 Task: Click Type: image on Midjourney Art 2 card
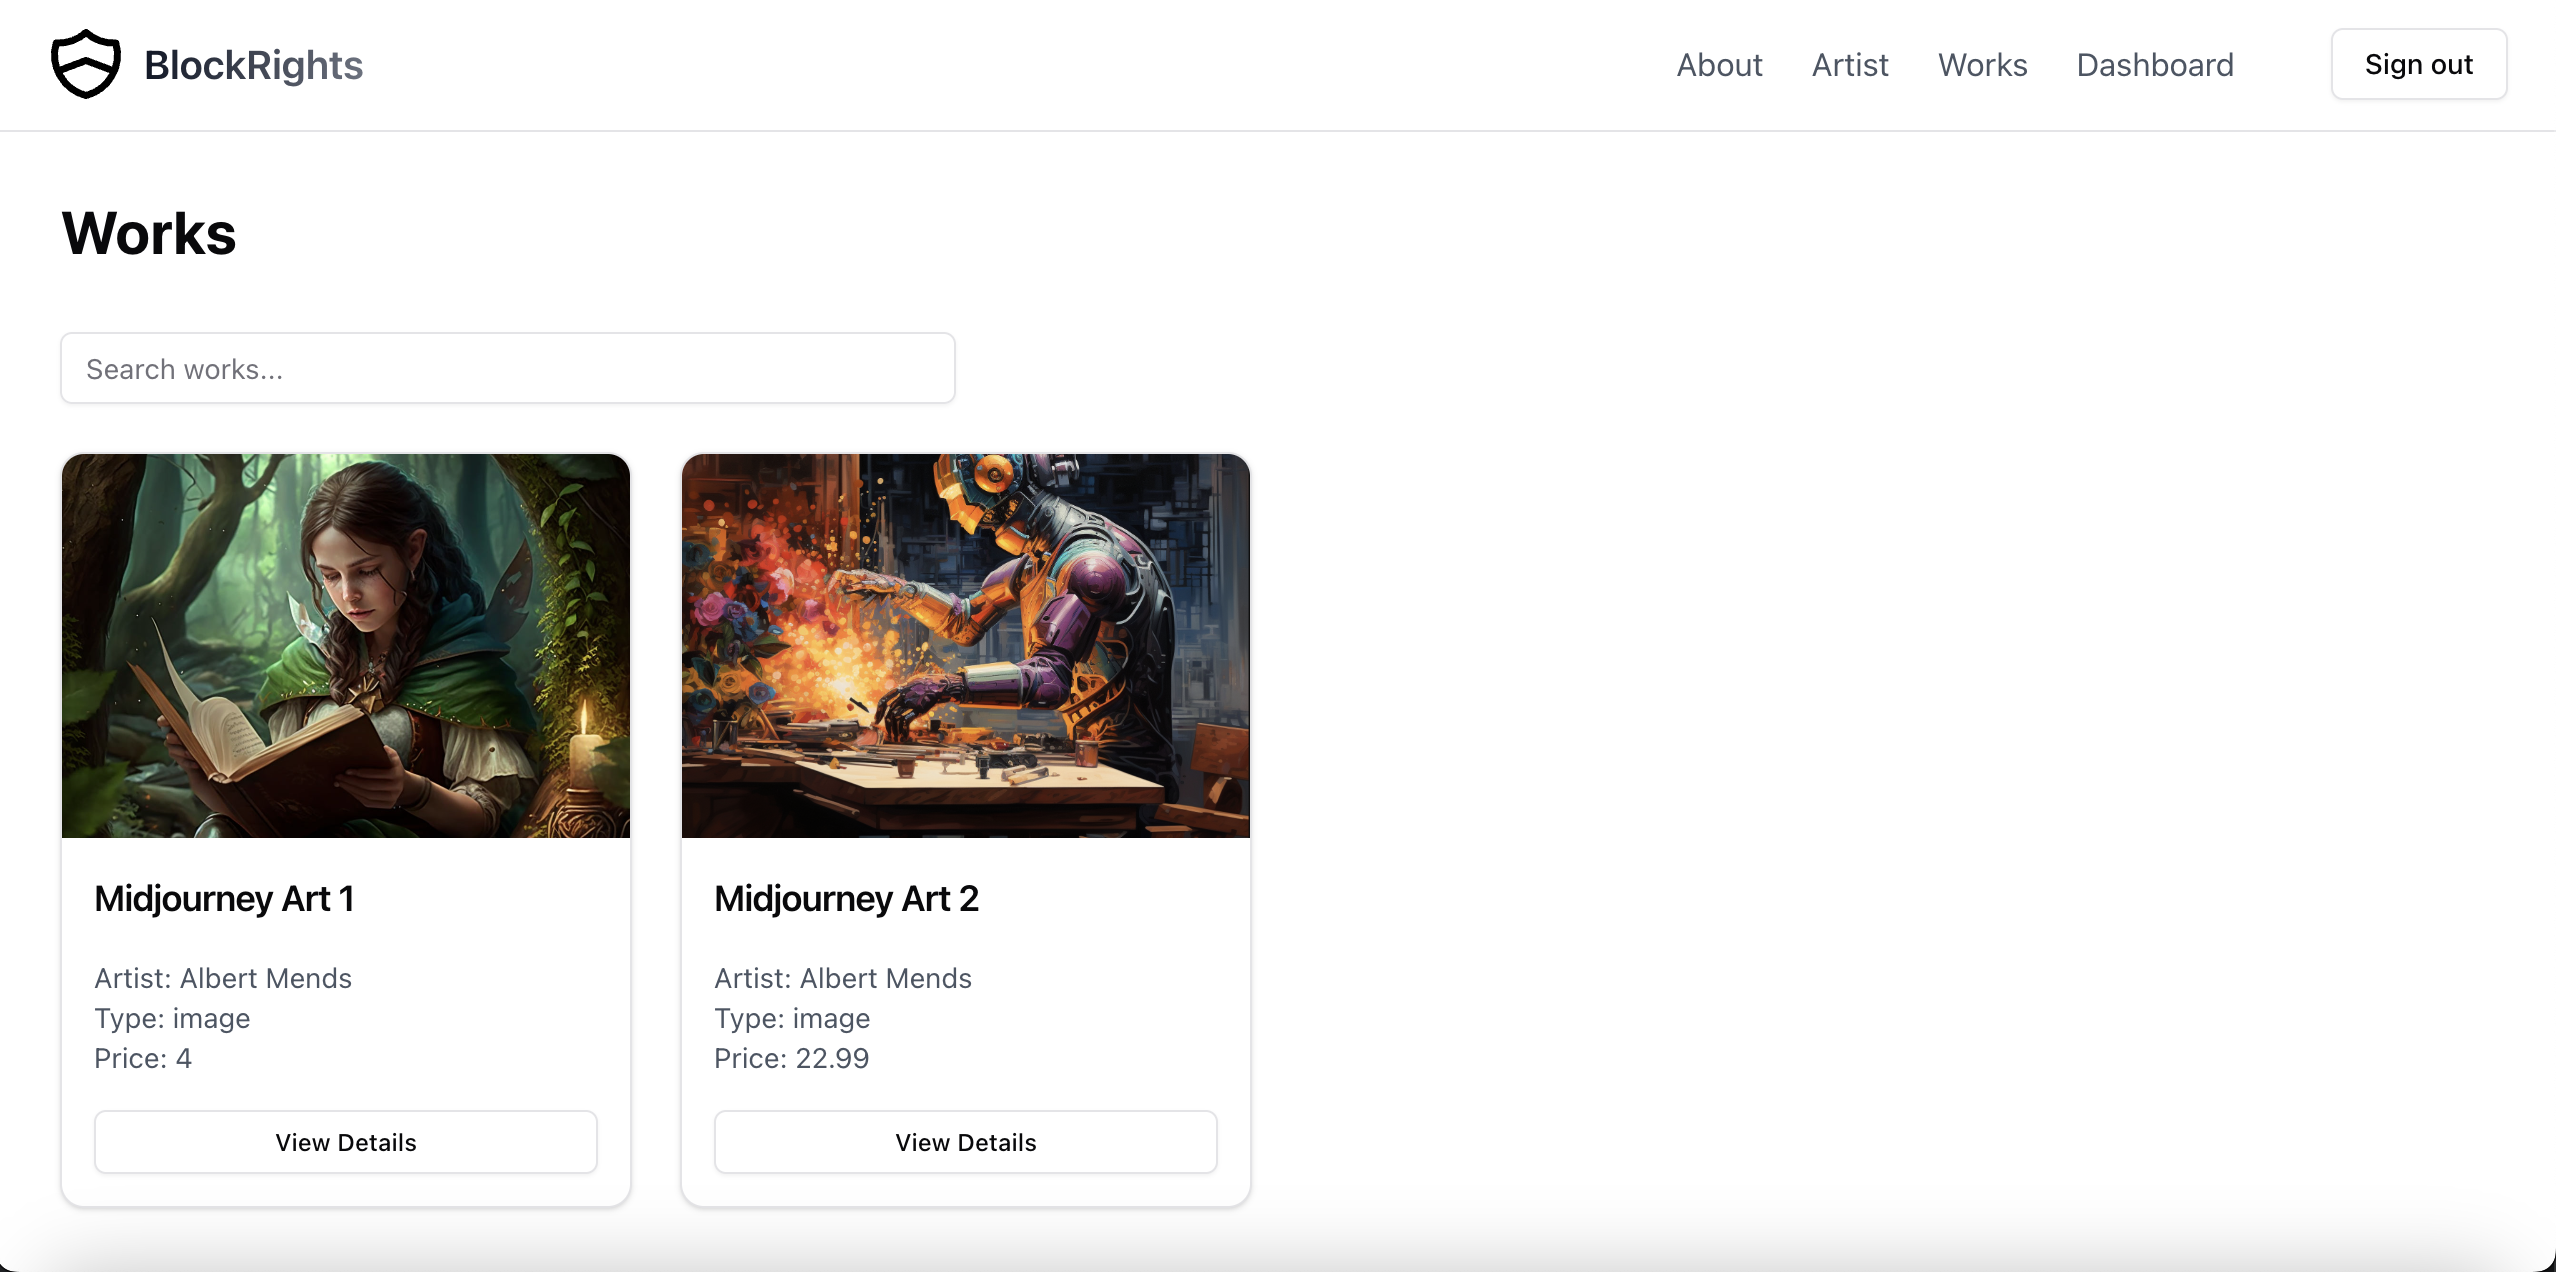point(792,1018)
